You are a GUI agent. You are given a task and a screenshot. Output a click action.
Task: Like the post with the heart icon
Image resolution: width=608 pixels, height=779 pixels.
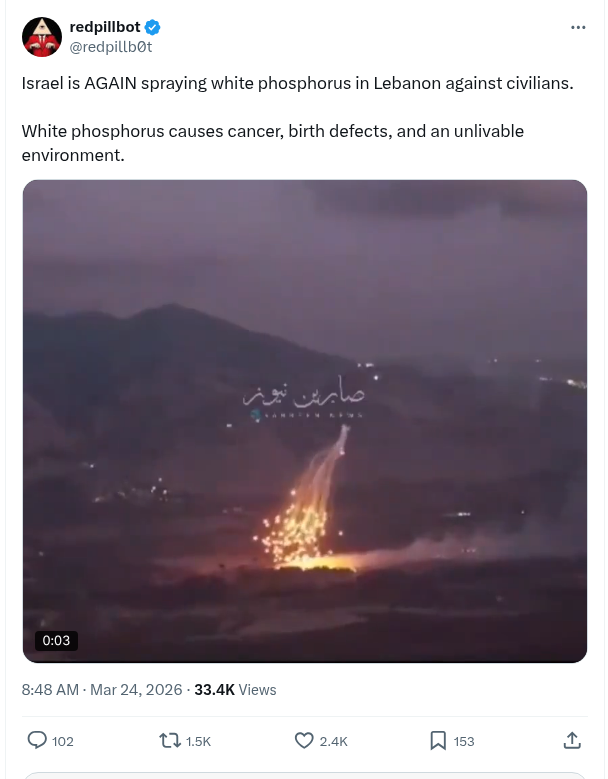(x=304, y=740)
